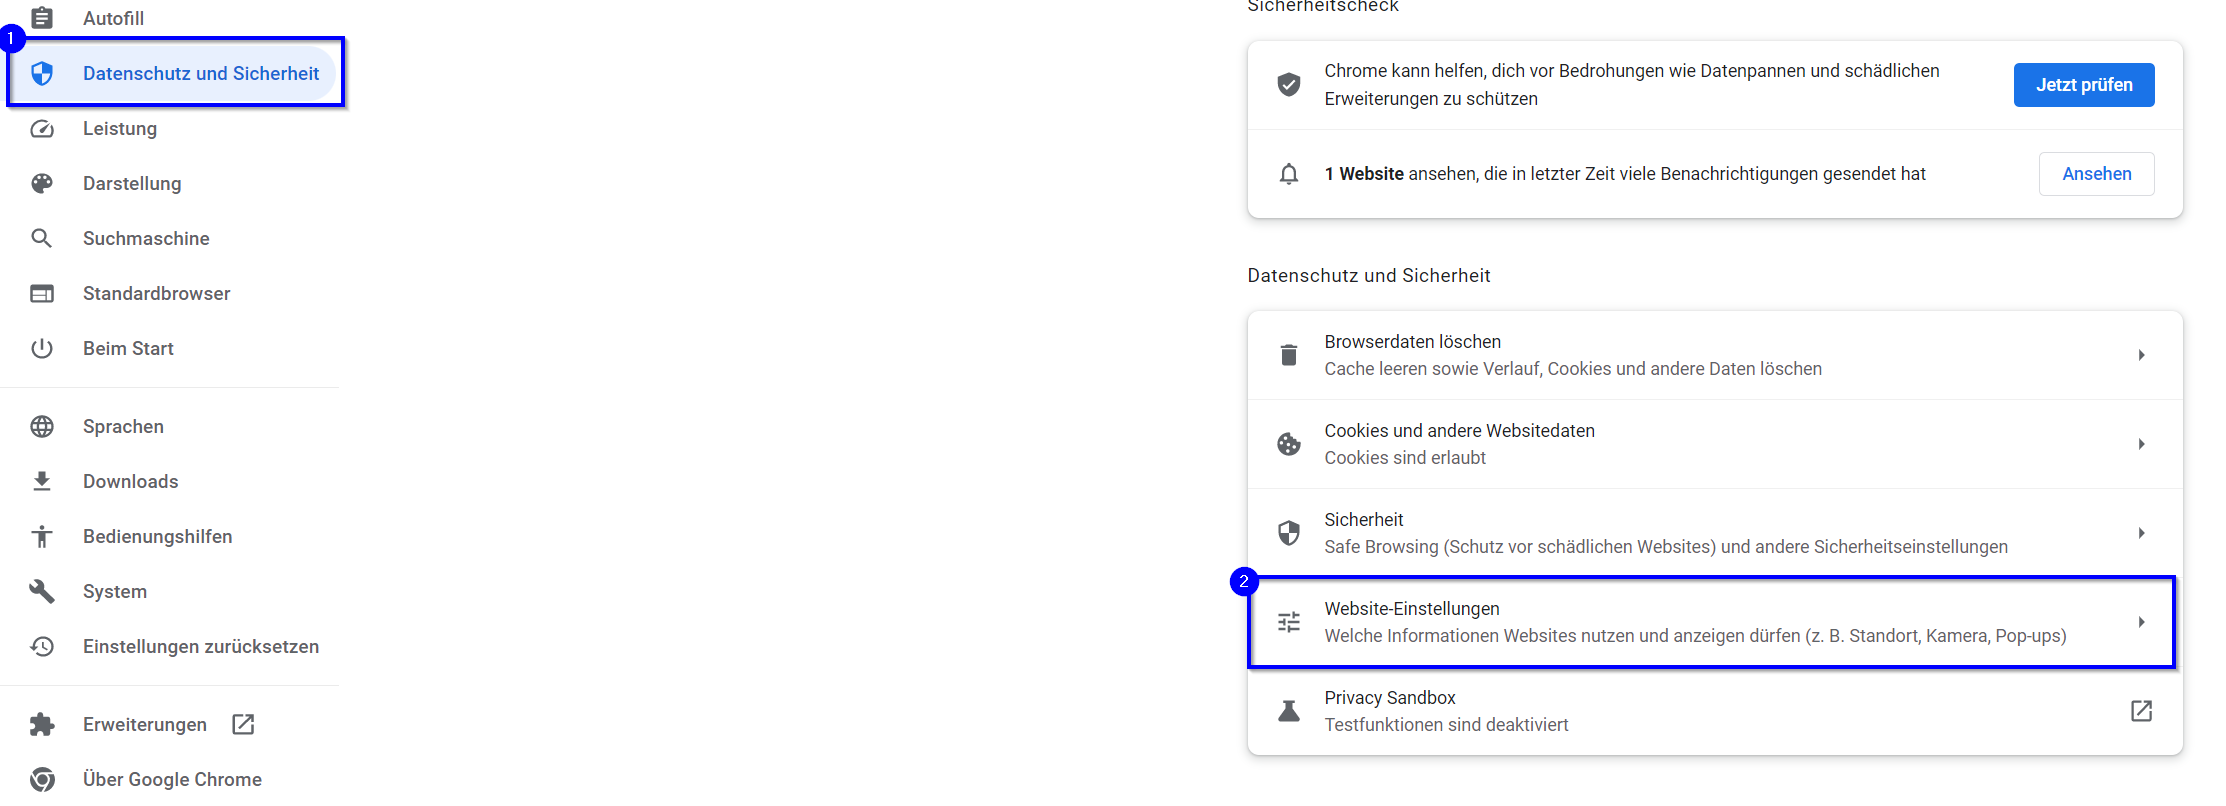Expand the Sicherheit row chevron
This screenshot has height=806, width=2226.
[2141, 533]
